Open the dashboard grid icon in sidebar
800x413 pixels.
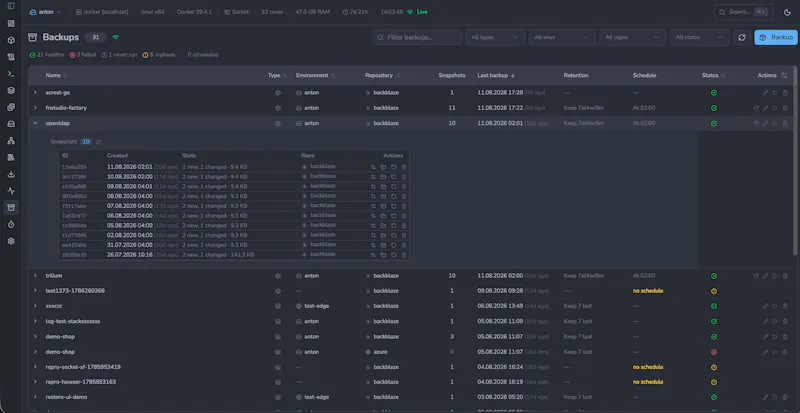click(x=11, y=23)
